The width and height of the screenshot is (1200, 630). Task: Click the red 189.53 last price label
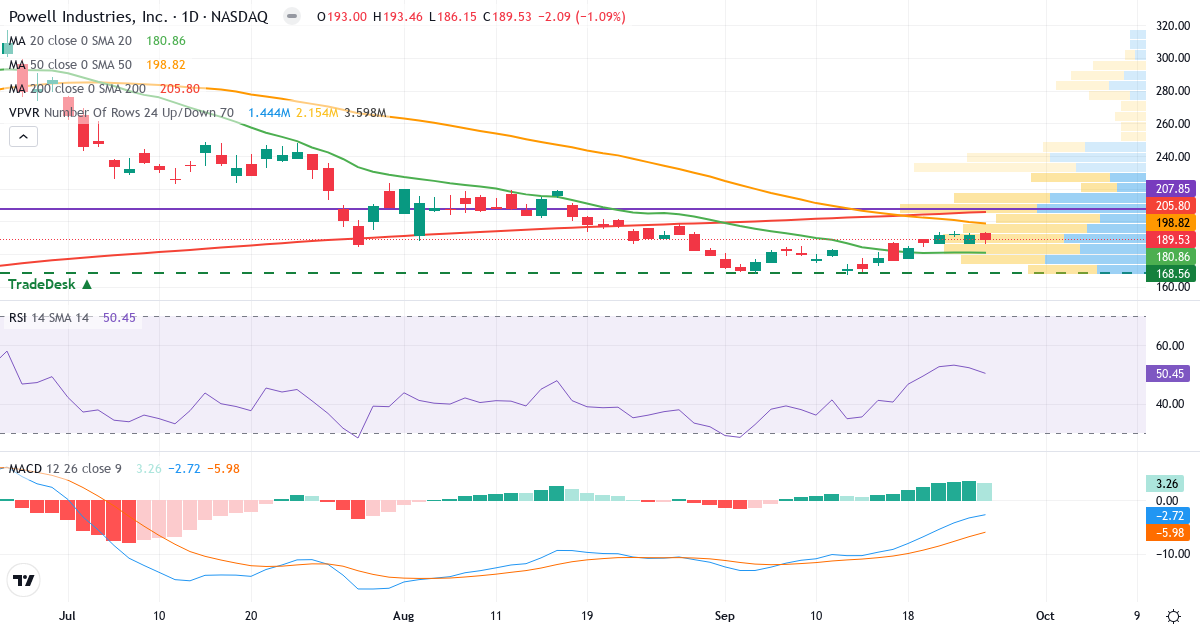tap(1171, 240)
